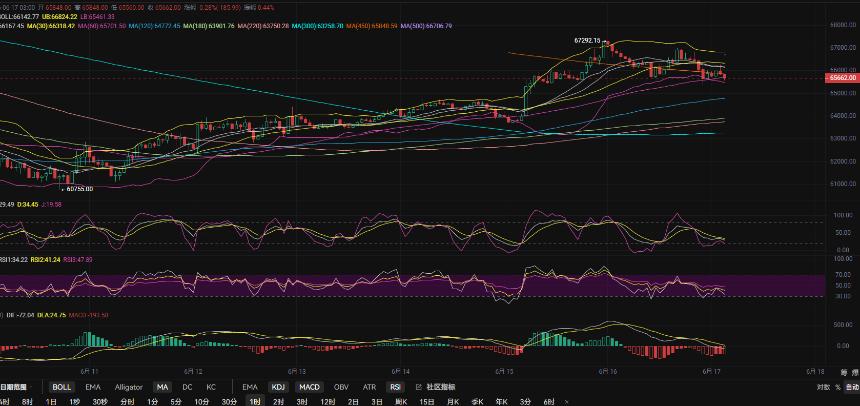Open the 社区指标 community indicators icon

[x=419, y=387]
